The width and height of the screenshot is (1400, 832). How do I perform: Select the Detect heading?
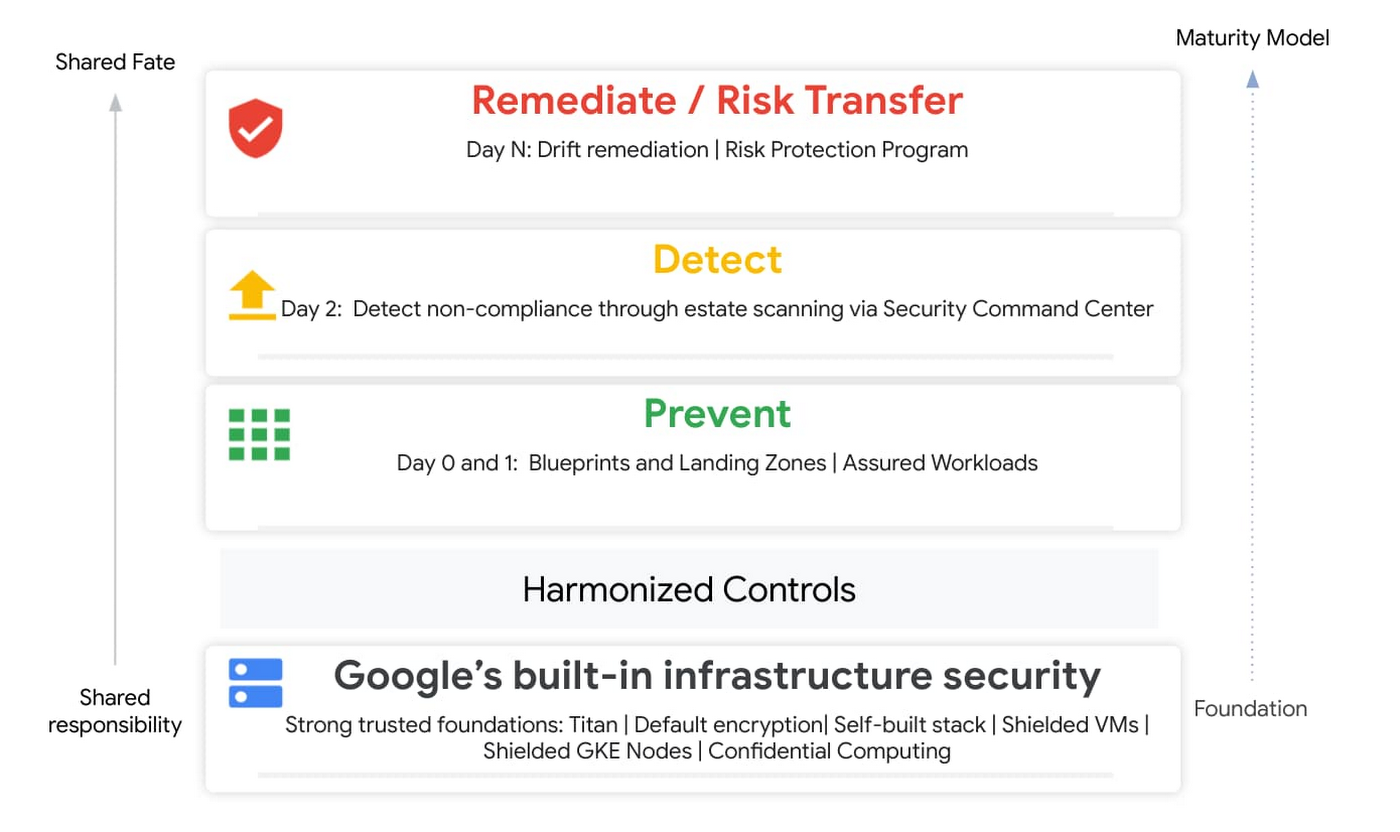click(x=717, y=260)
